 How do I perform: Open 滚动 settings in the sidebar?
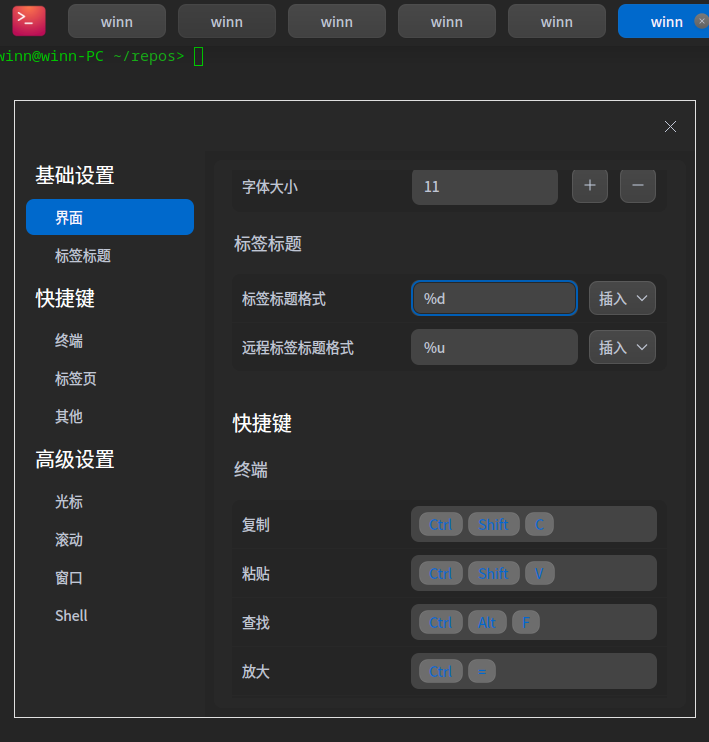pyautogui.click(x=69, y=539)
